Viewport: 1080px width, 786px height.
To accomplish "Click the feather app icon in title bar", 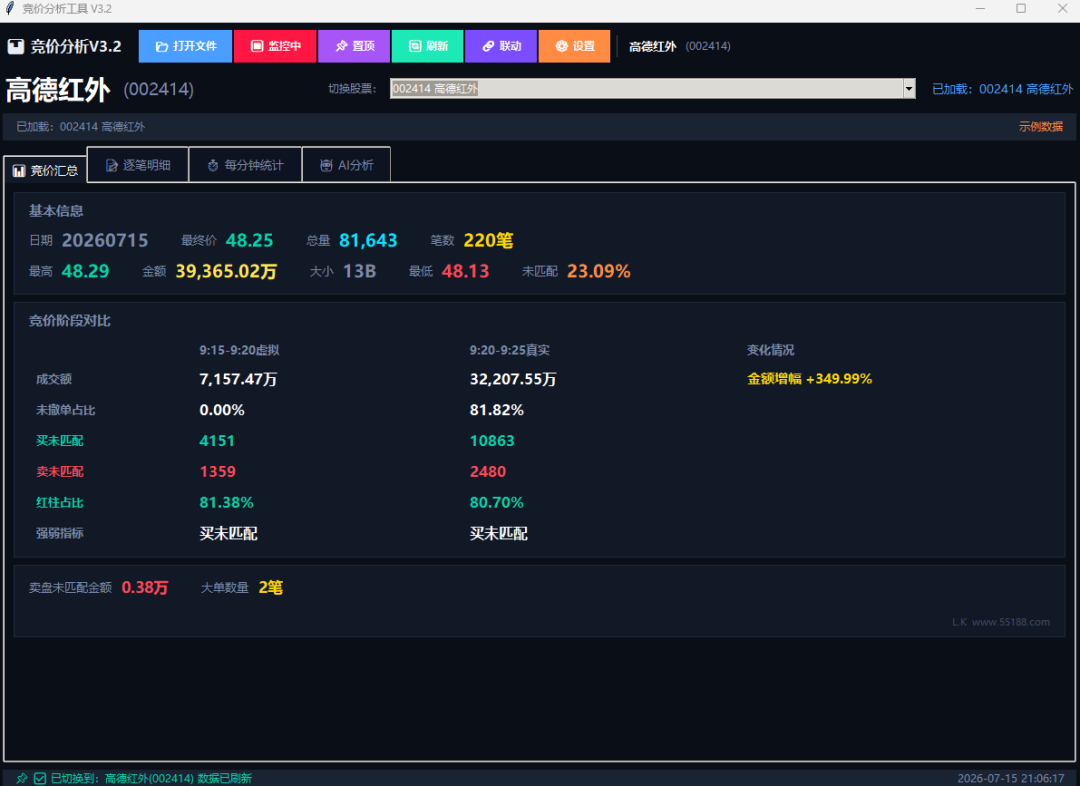I will coord(10,8).
